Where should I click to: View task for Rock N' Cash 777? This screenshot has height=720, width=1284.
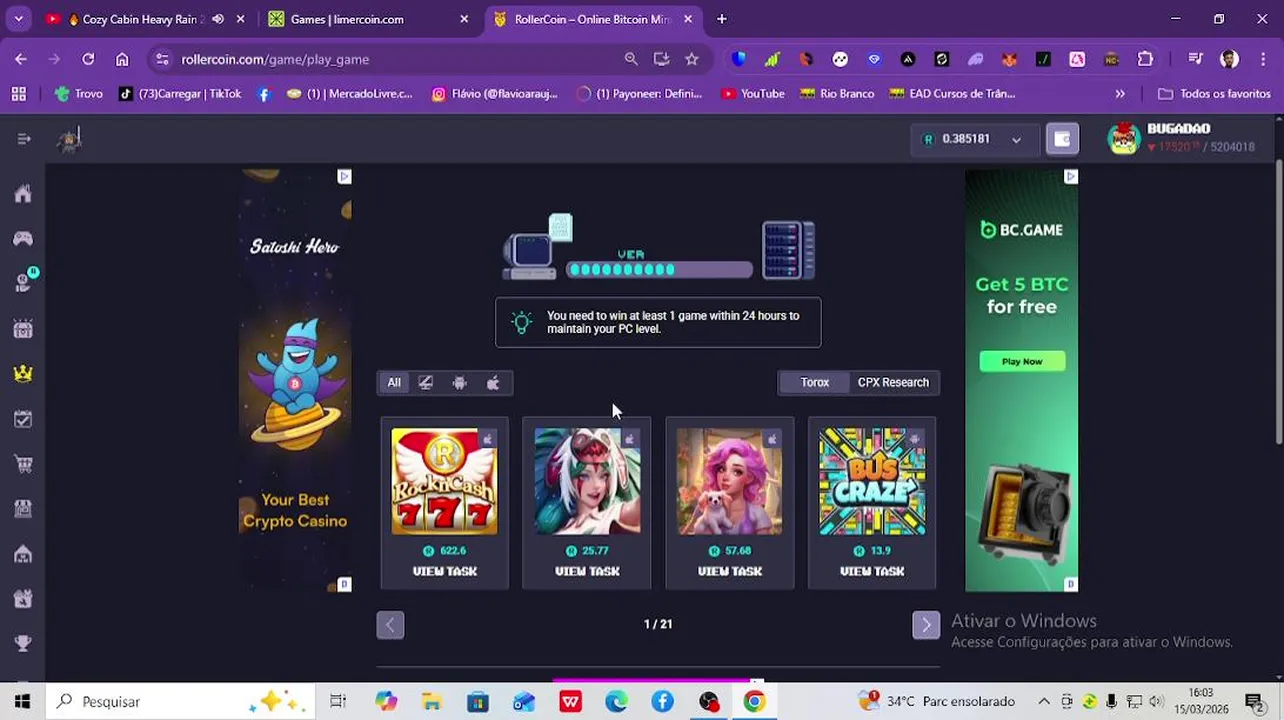[445, 571]
